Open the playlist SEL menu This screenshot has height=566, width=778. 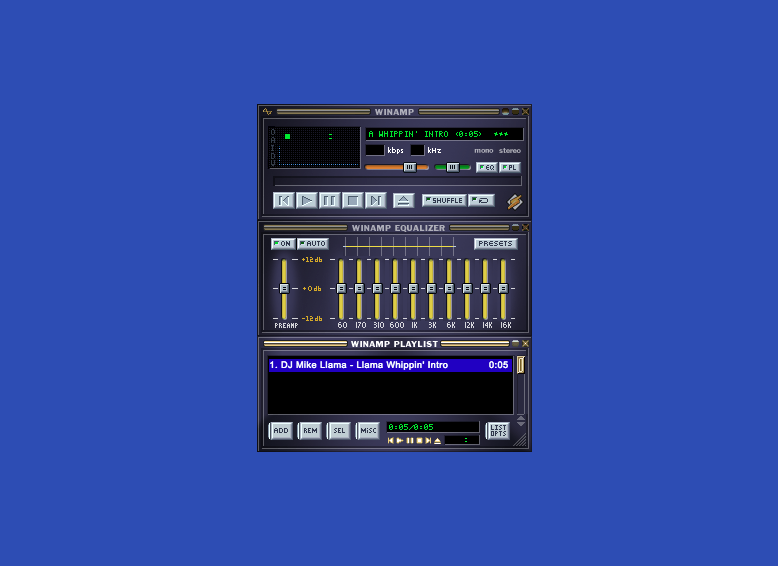[x=339, y=431]
